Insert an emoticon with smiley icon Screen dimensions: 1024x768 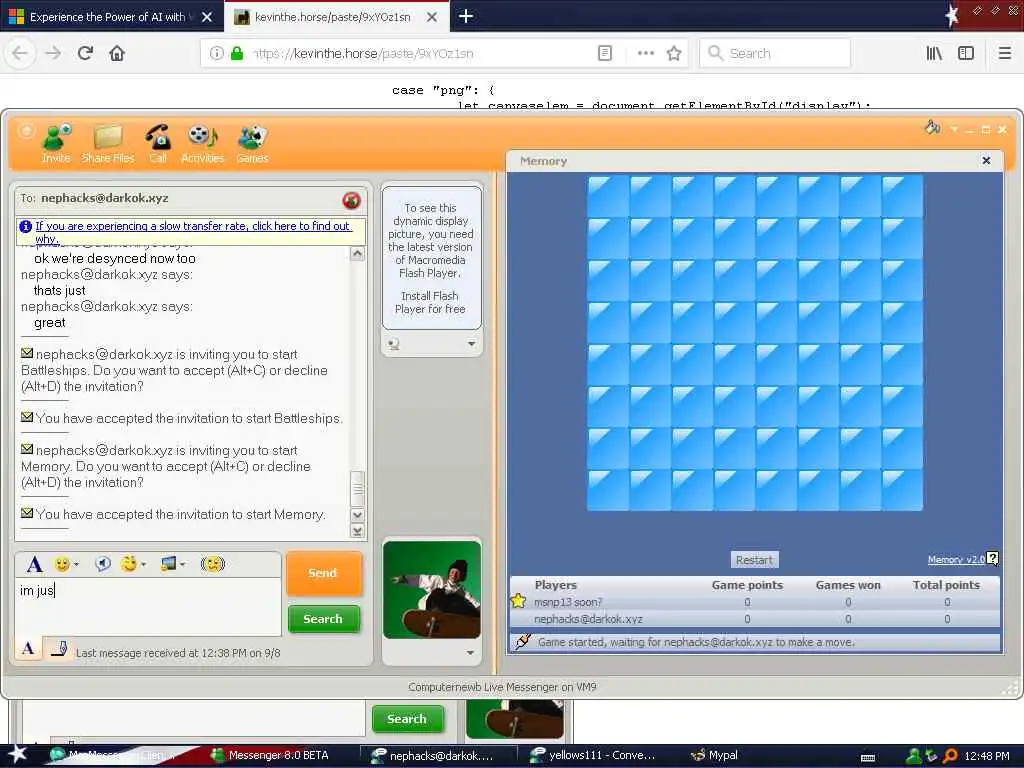(x=62, y=564)
